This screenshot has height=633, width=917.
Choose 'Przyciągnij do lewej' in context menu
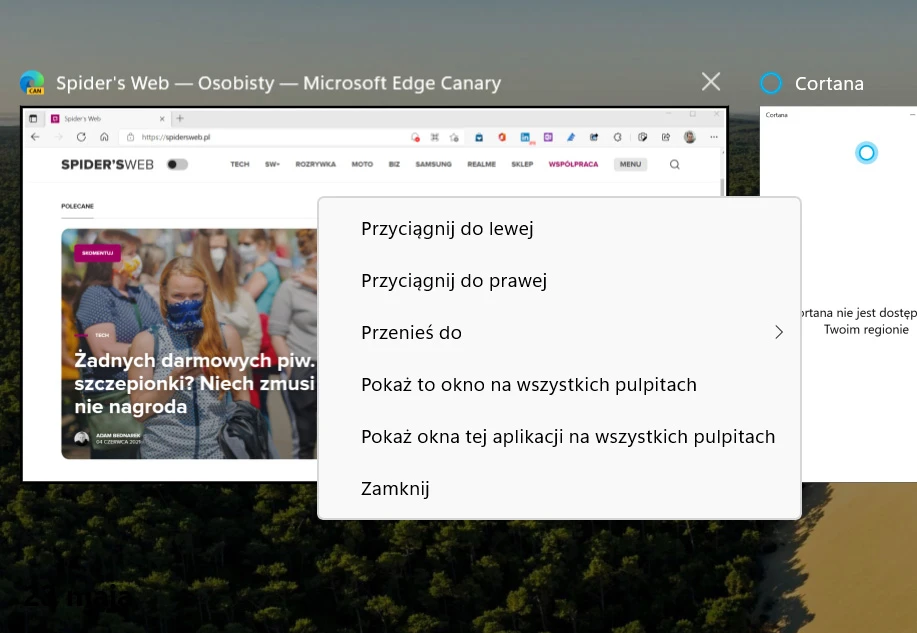click(559, 229)
